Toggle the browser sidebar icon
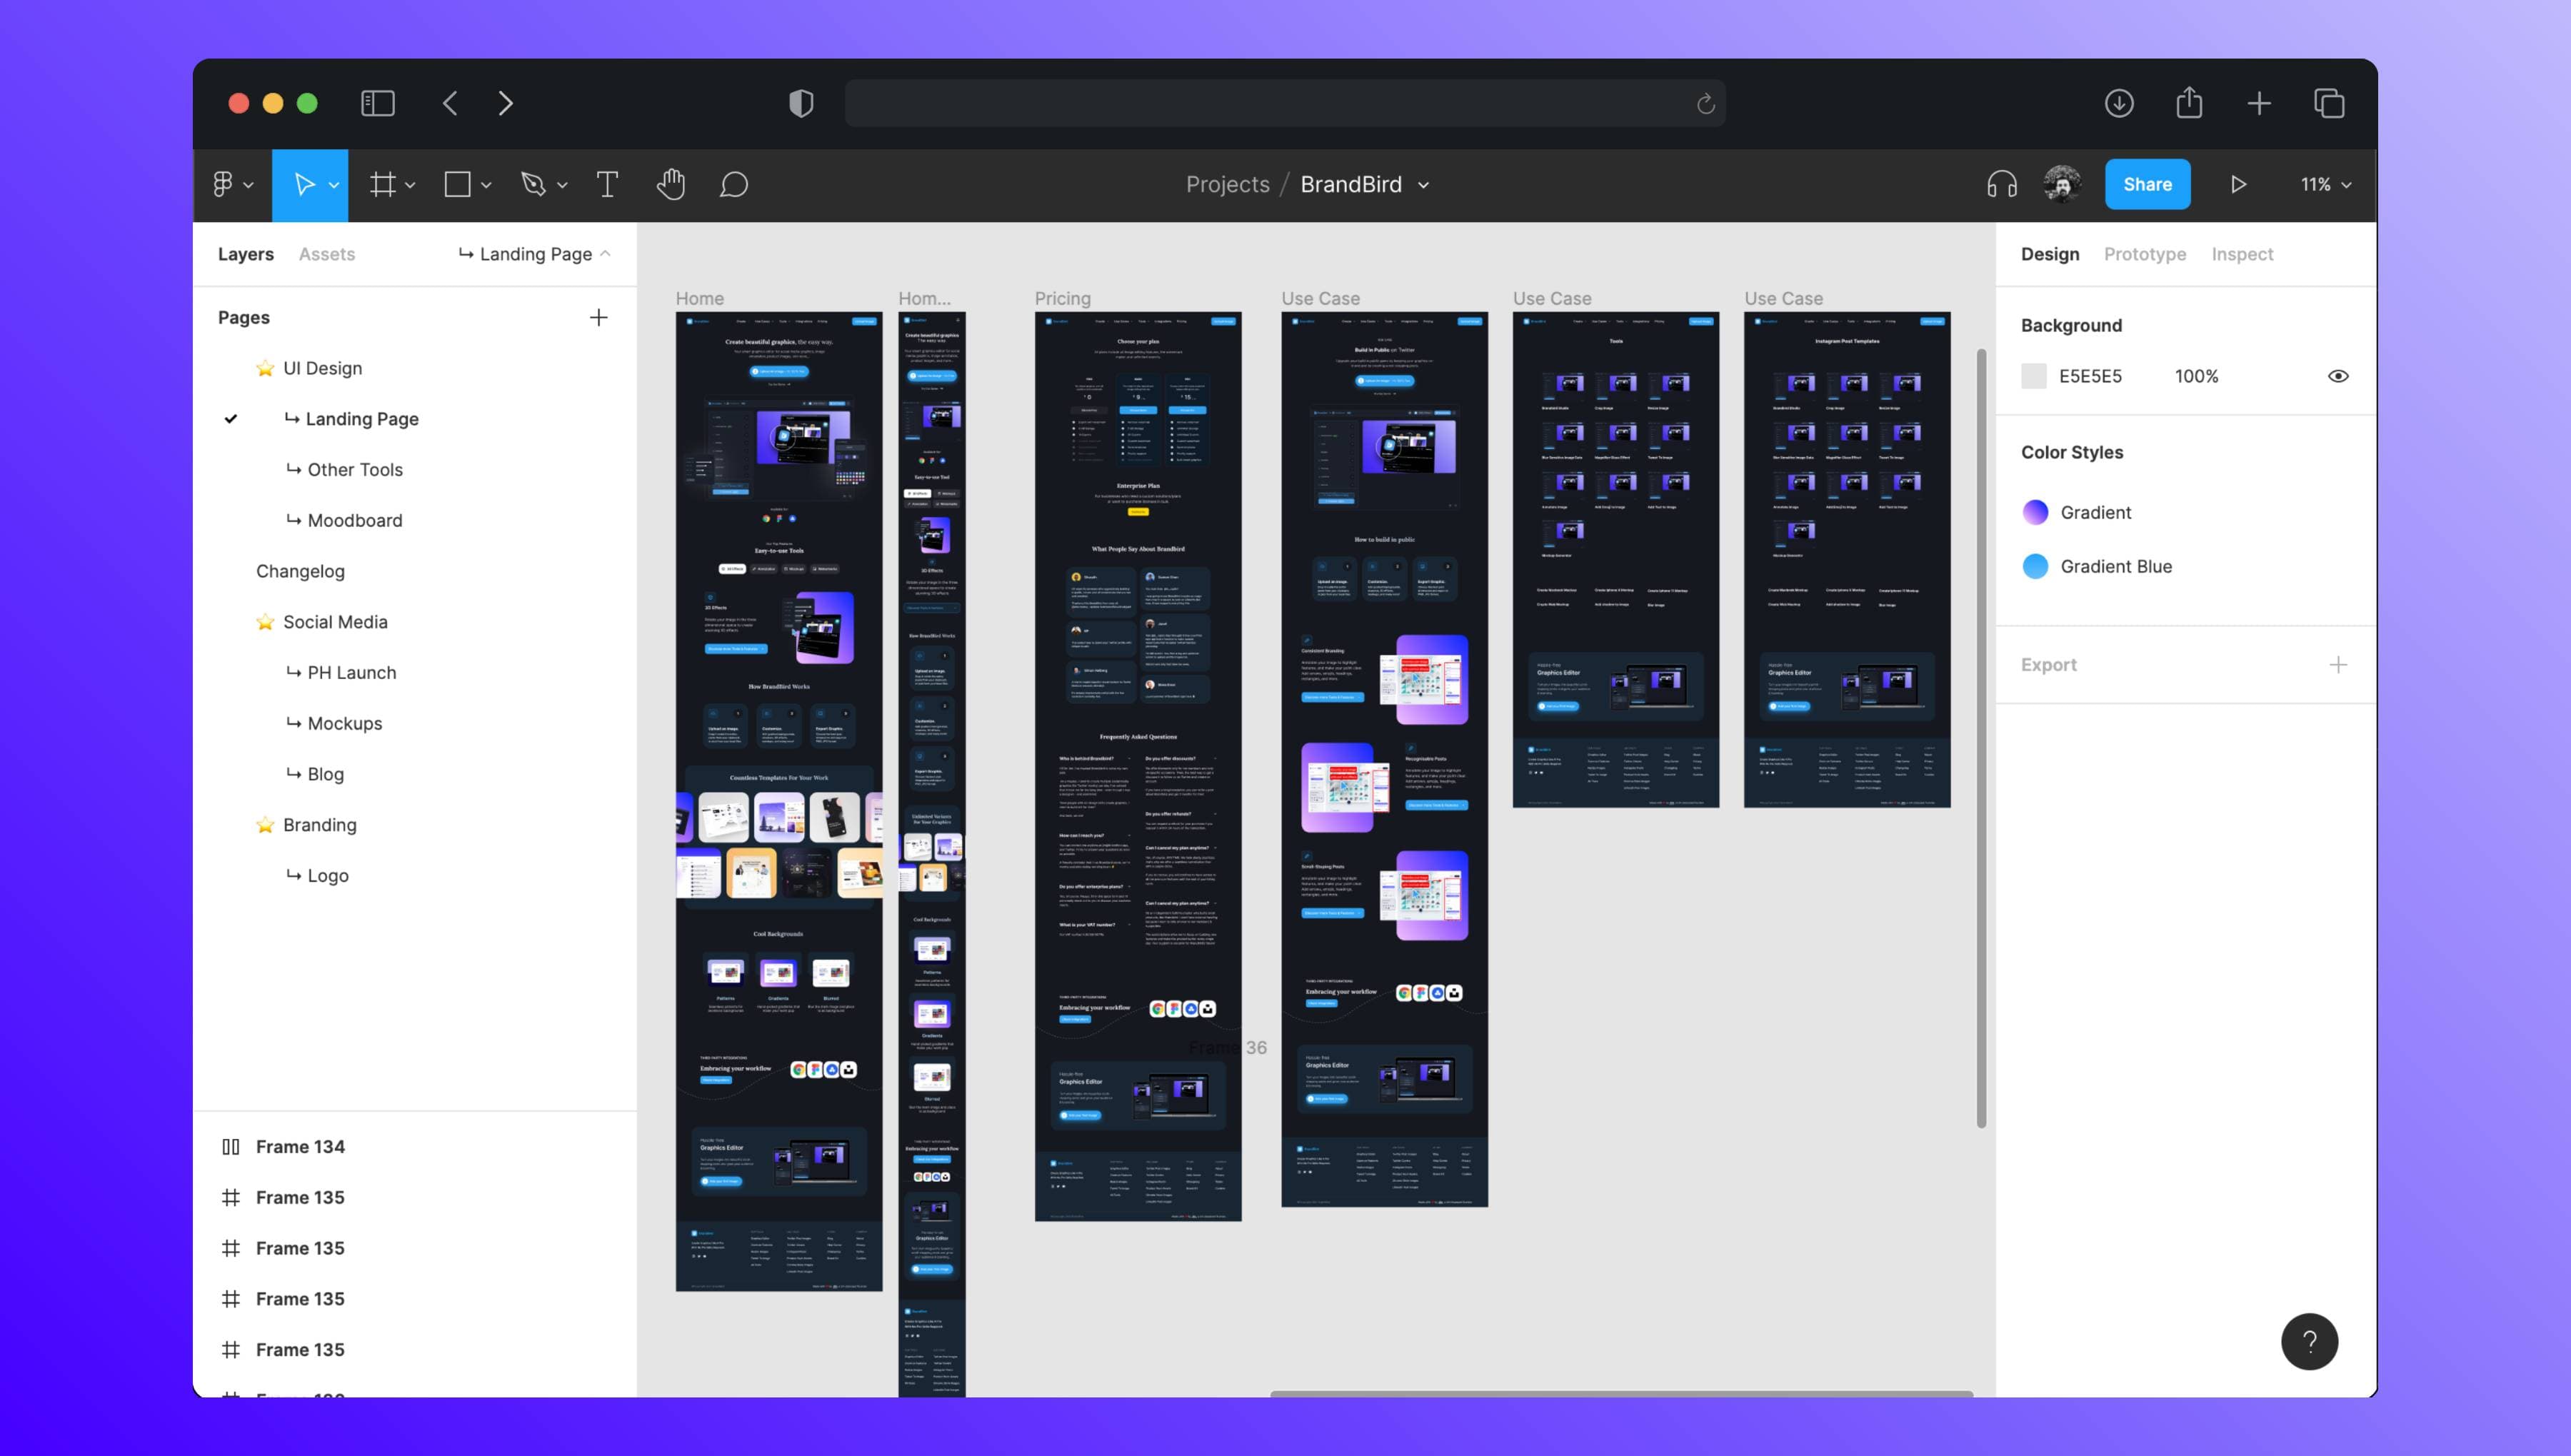The image size is (2571, 1456). tap(378, 103)
